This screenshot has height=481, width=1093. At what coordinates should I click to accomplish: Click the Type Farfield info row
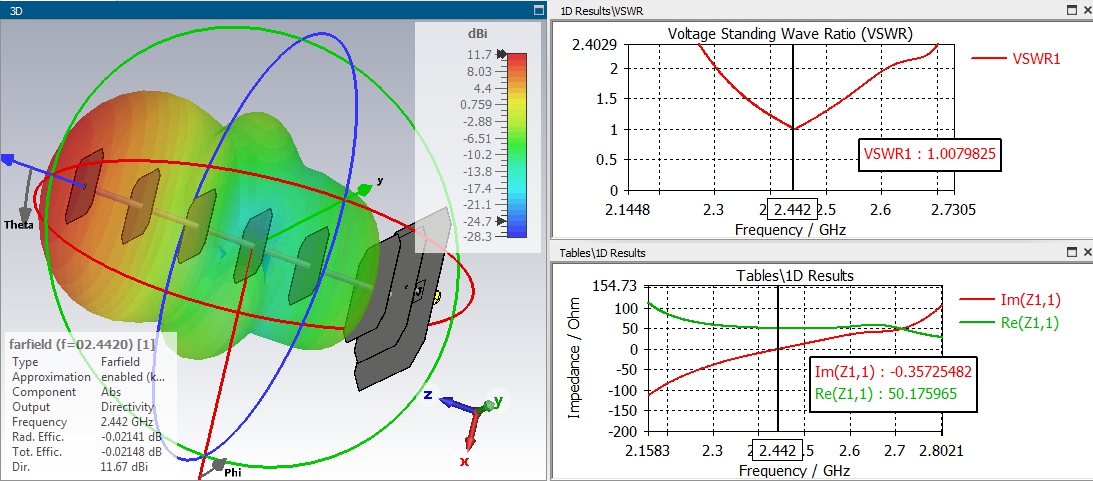click(76, 362)
